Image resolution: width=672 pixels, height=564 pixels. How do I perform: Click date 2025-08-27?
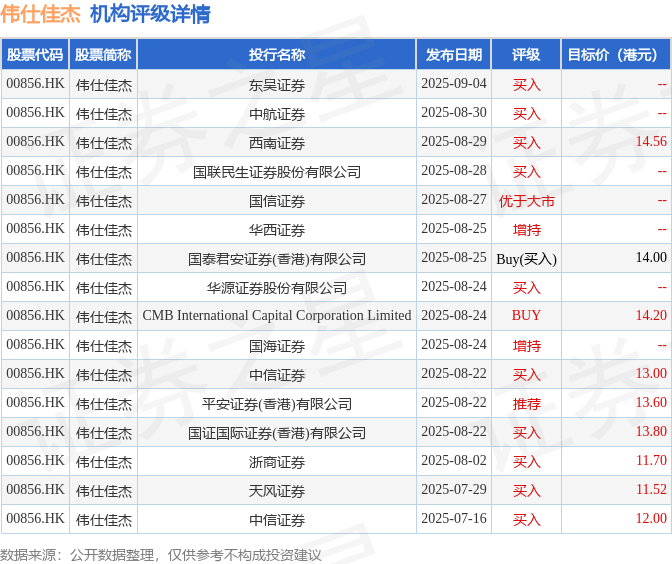tap(454, 199)
